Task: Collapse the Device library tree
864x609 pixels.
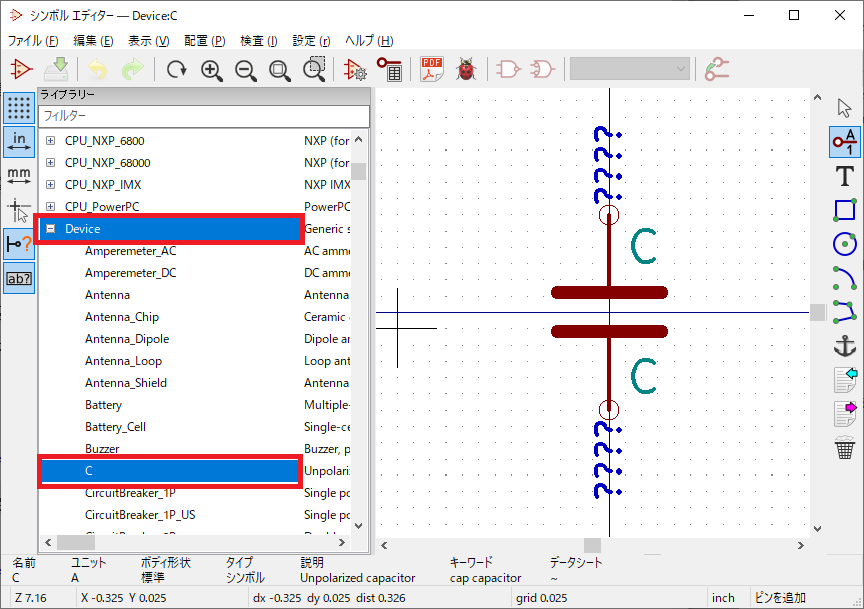Action: click(51, 229)
